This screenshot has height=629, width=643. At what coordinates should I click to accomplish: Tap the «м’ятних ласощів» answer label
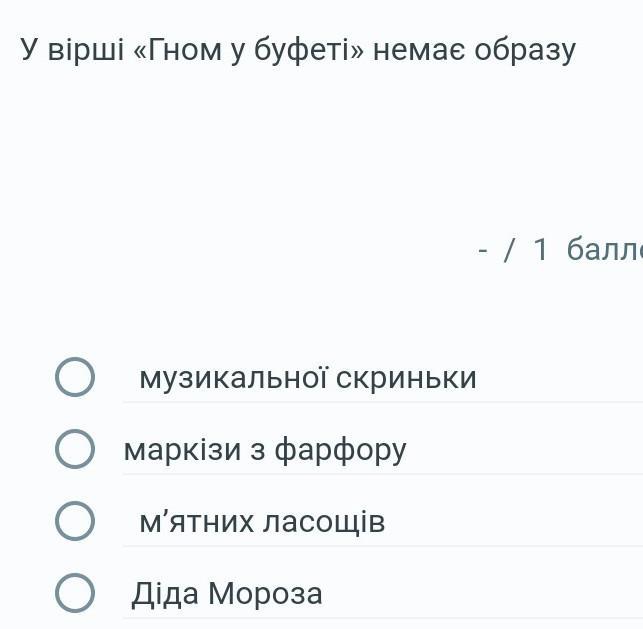pyautogui.click(x=262, y=522)
